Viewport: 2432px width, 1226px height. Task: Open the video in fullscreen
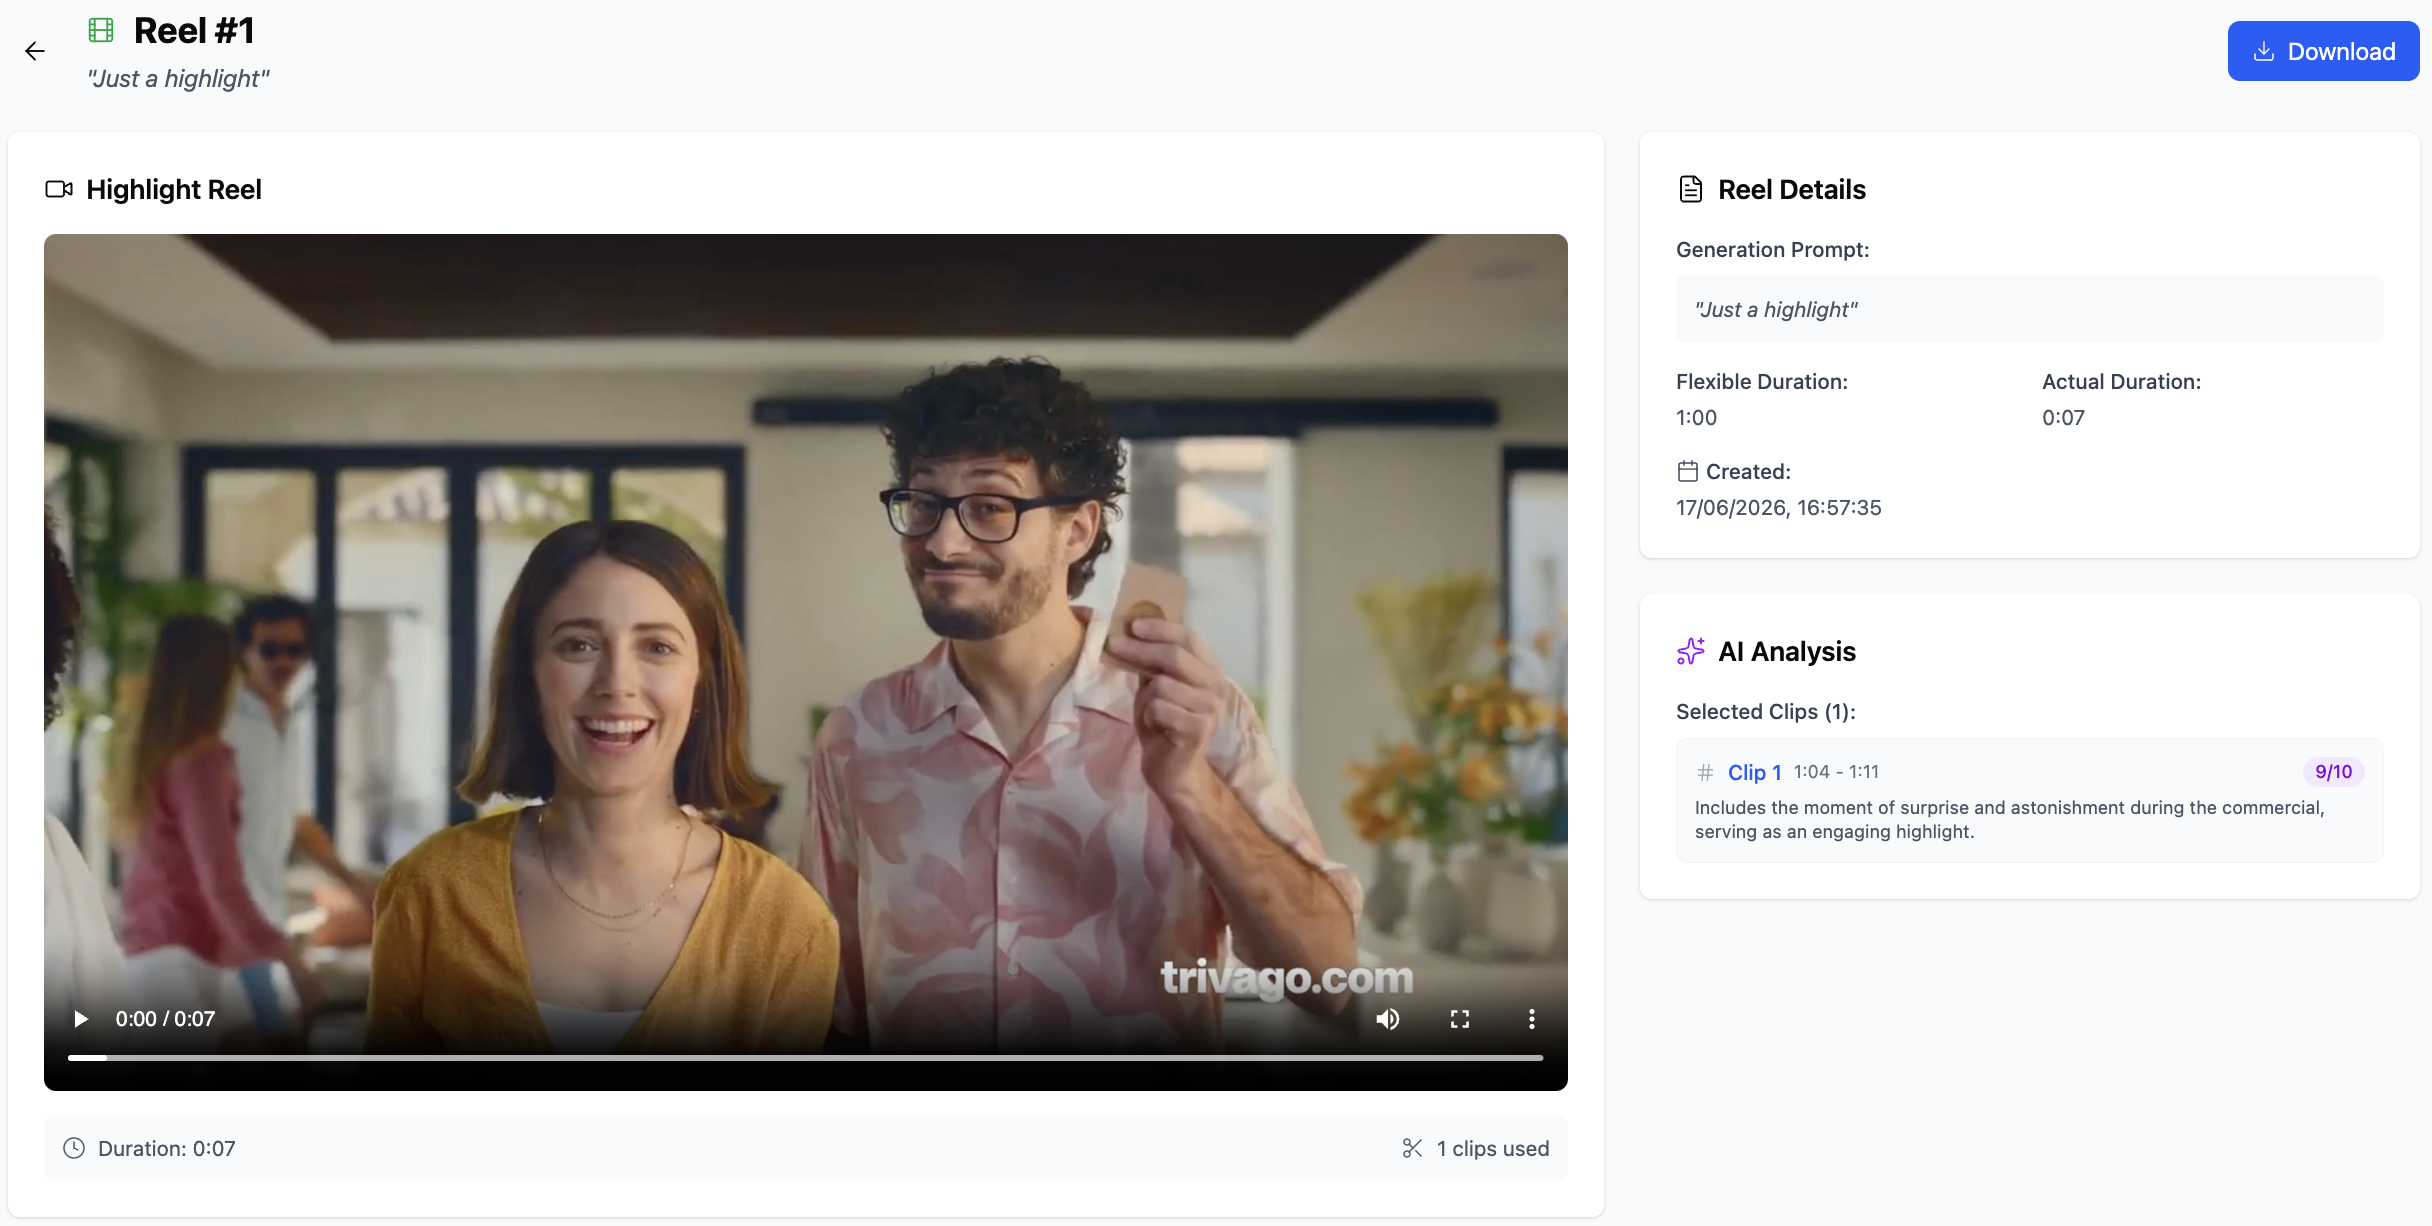1460,1019
